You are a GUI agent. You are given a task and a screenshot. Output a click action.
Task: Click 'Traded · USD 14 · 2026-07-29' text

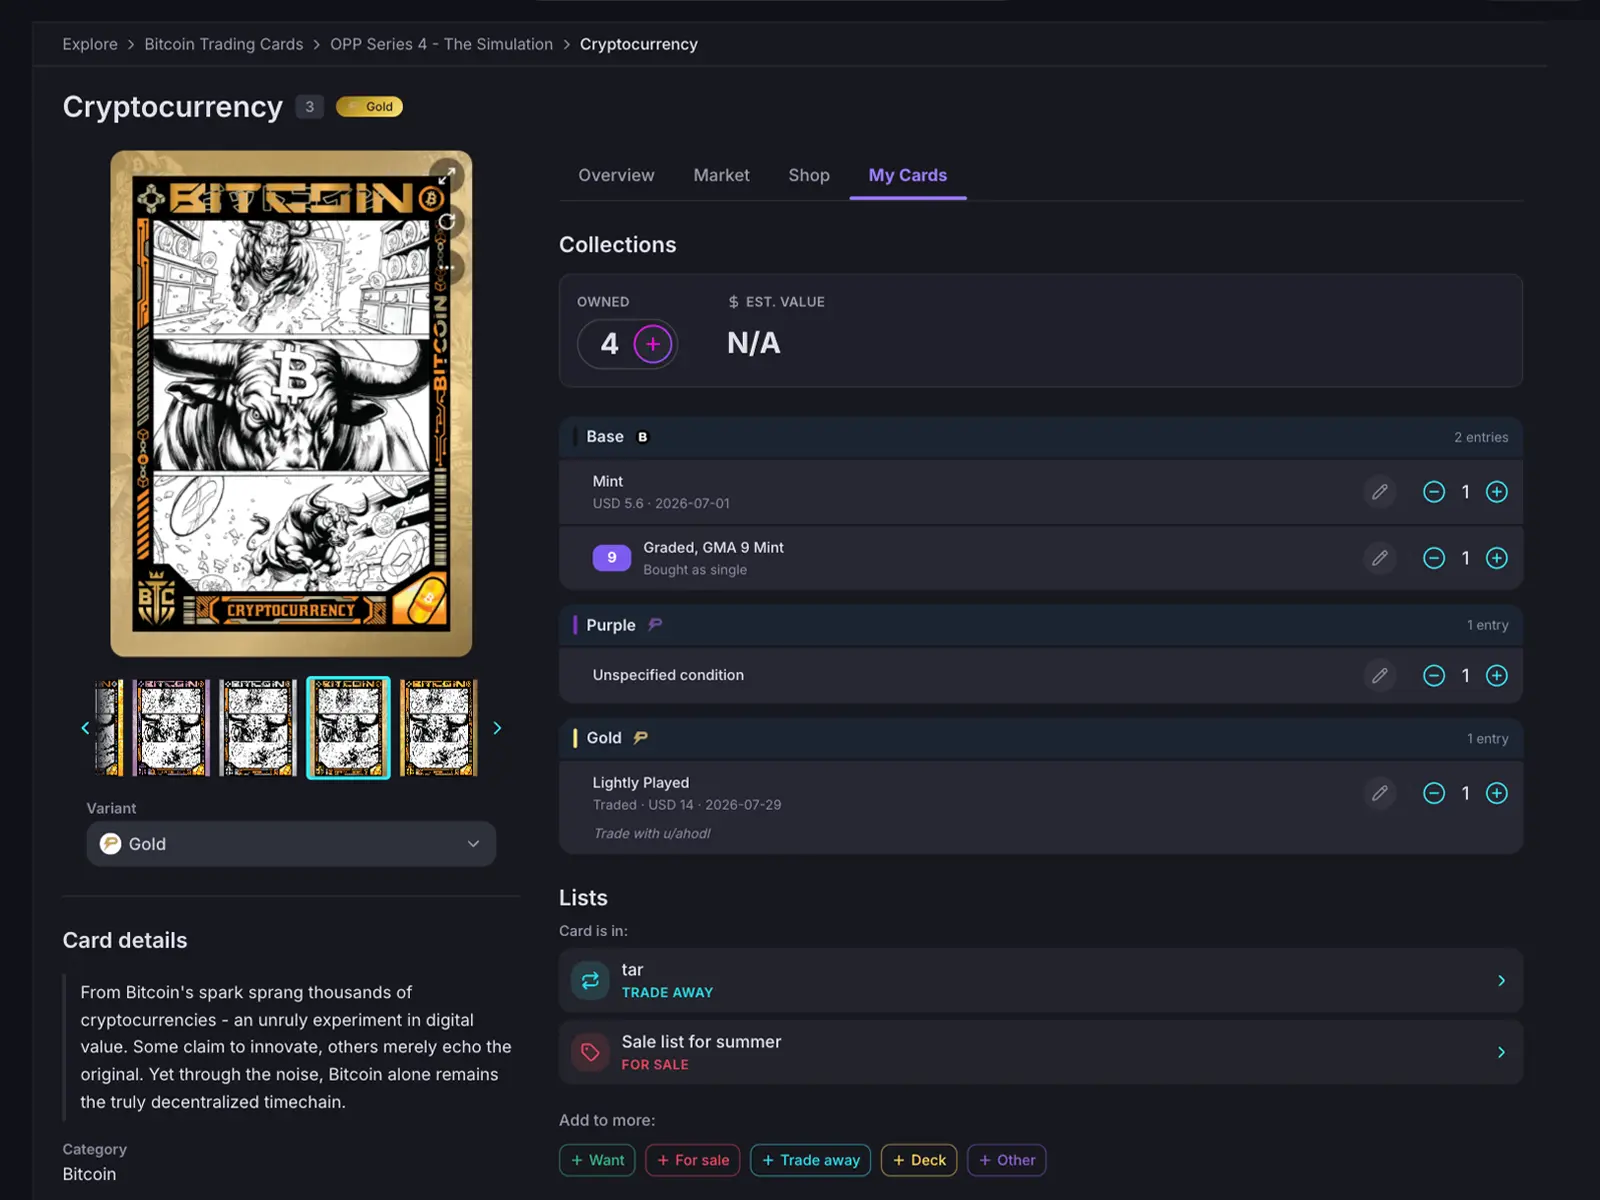[687, 805]
